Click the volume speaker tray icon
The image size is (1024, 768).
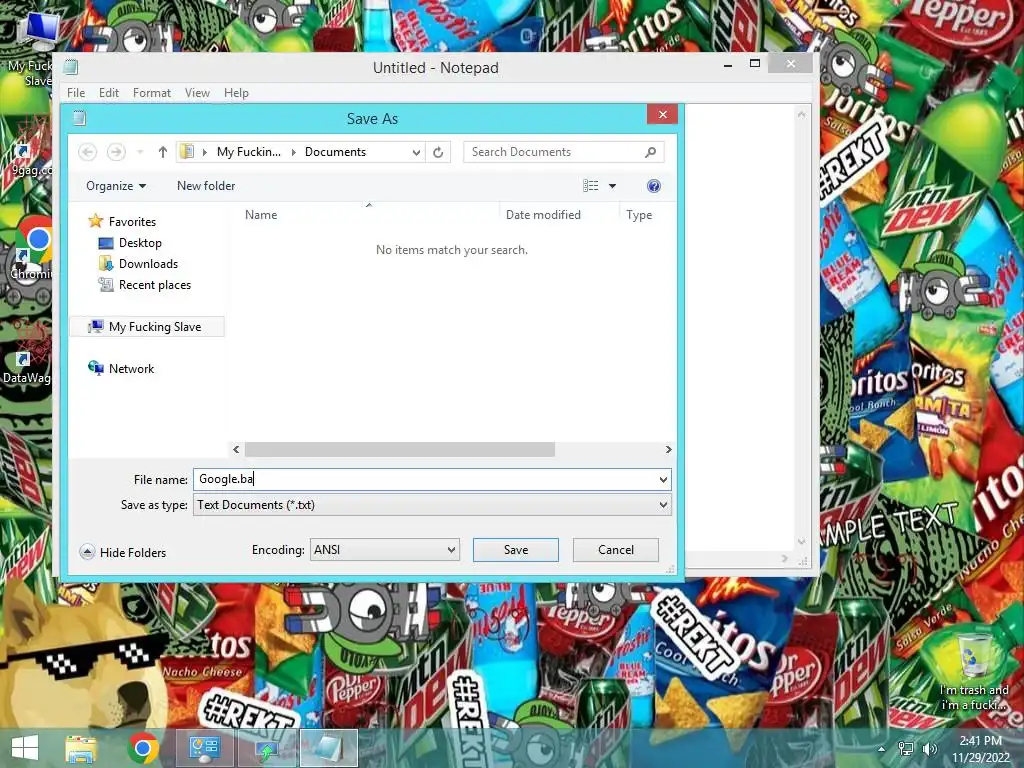(930, 749)
